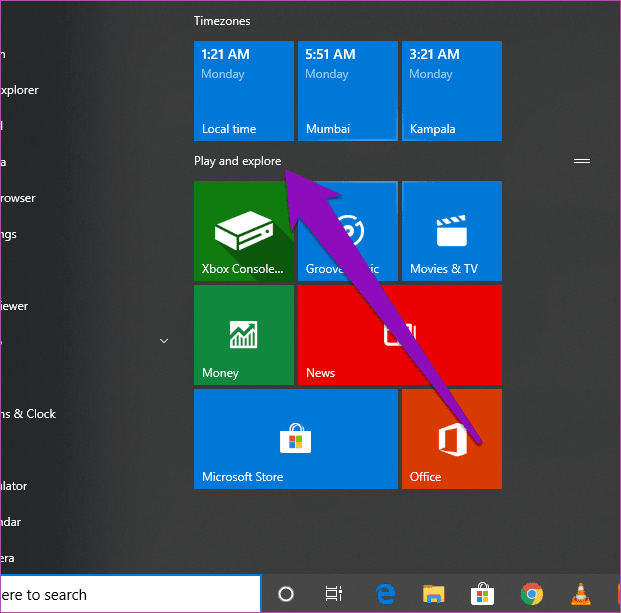This screenshot has width=621, height=613.
Task: Open Microsoft Store from the taskbar
Action: (482, 594)
